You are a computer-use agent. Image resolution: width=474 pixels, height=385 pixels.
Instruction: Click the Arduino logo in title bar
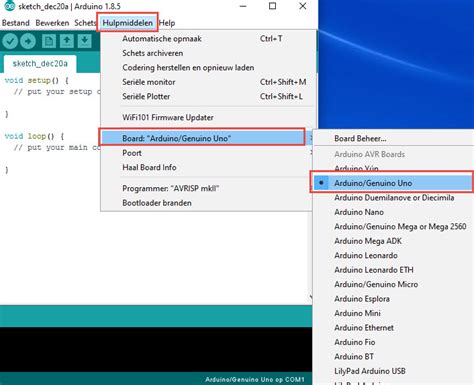[x=9, y=6]
